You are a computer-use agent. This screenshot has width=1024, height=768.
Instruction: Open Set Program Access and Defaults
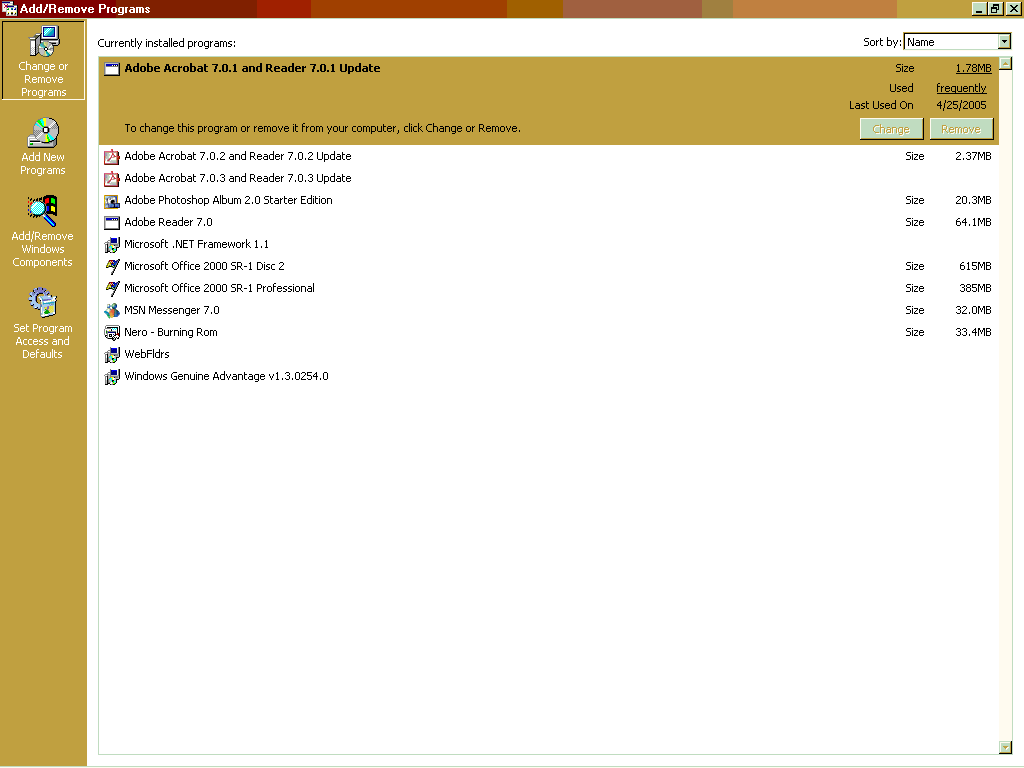point(43,323)
